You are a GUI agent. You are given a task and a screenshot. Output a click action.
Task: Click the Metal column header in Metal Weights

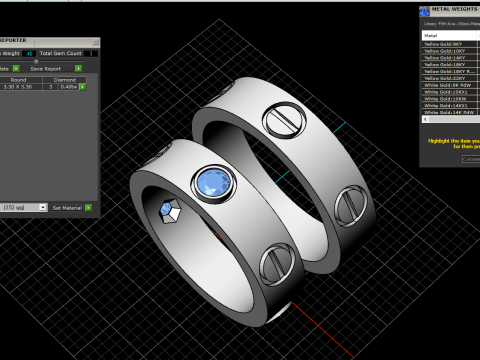[450, 35]
